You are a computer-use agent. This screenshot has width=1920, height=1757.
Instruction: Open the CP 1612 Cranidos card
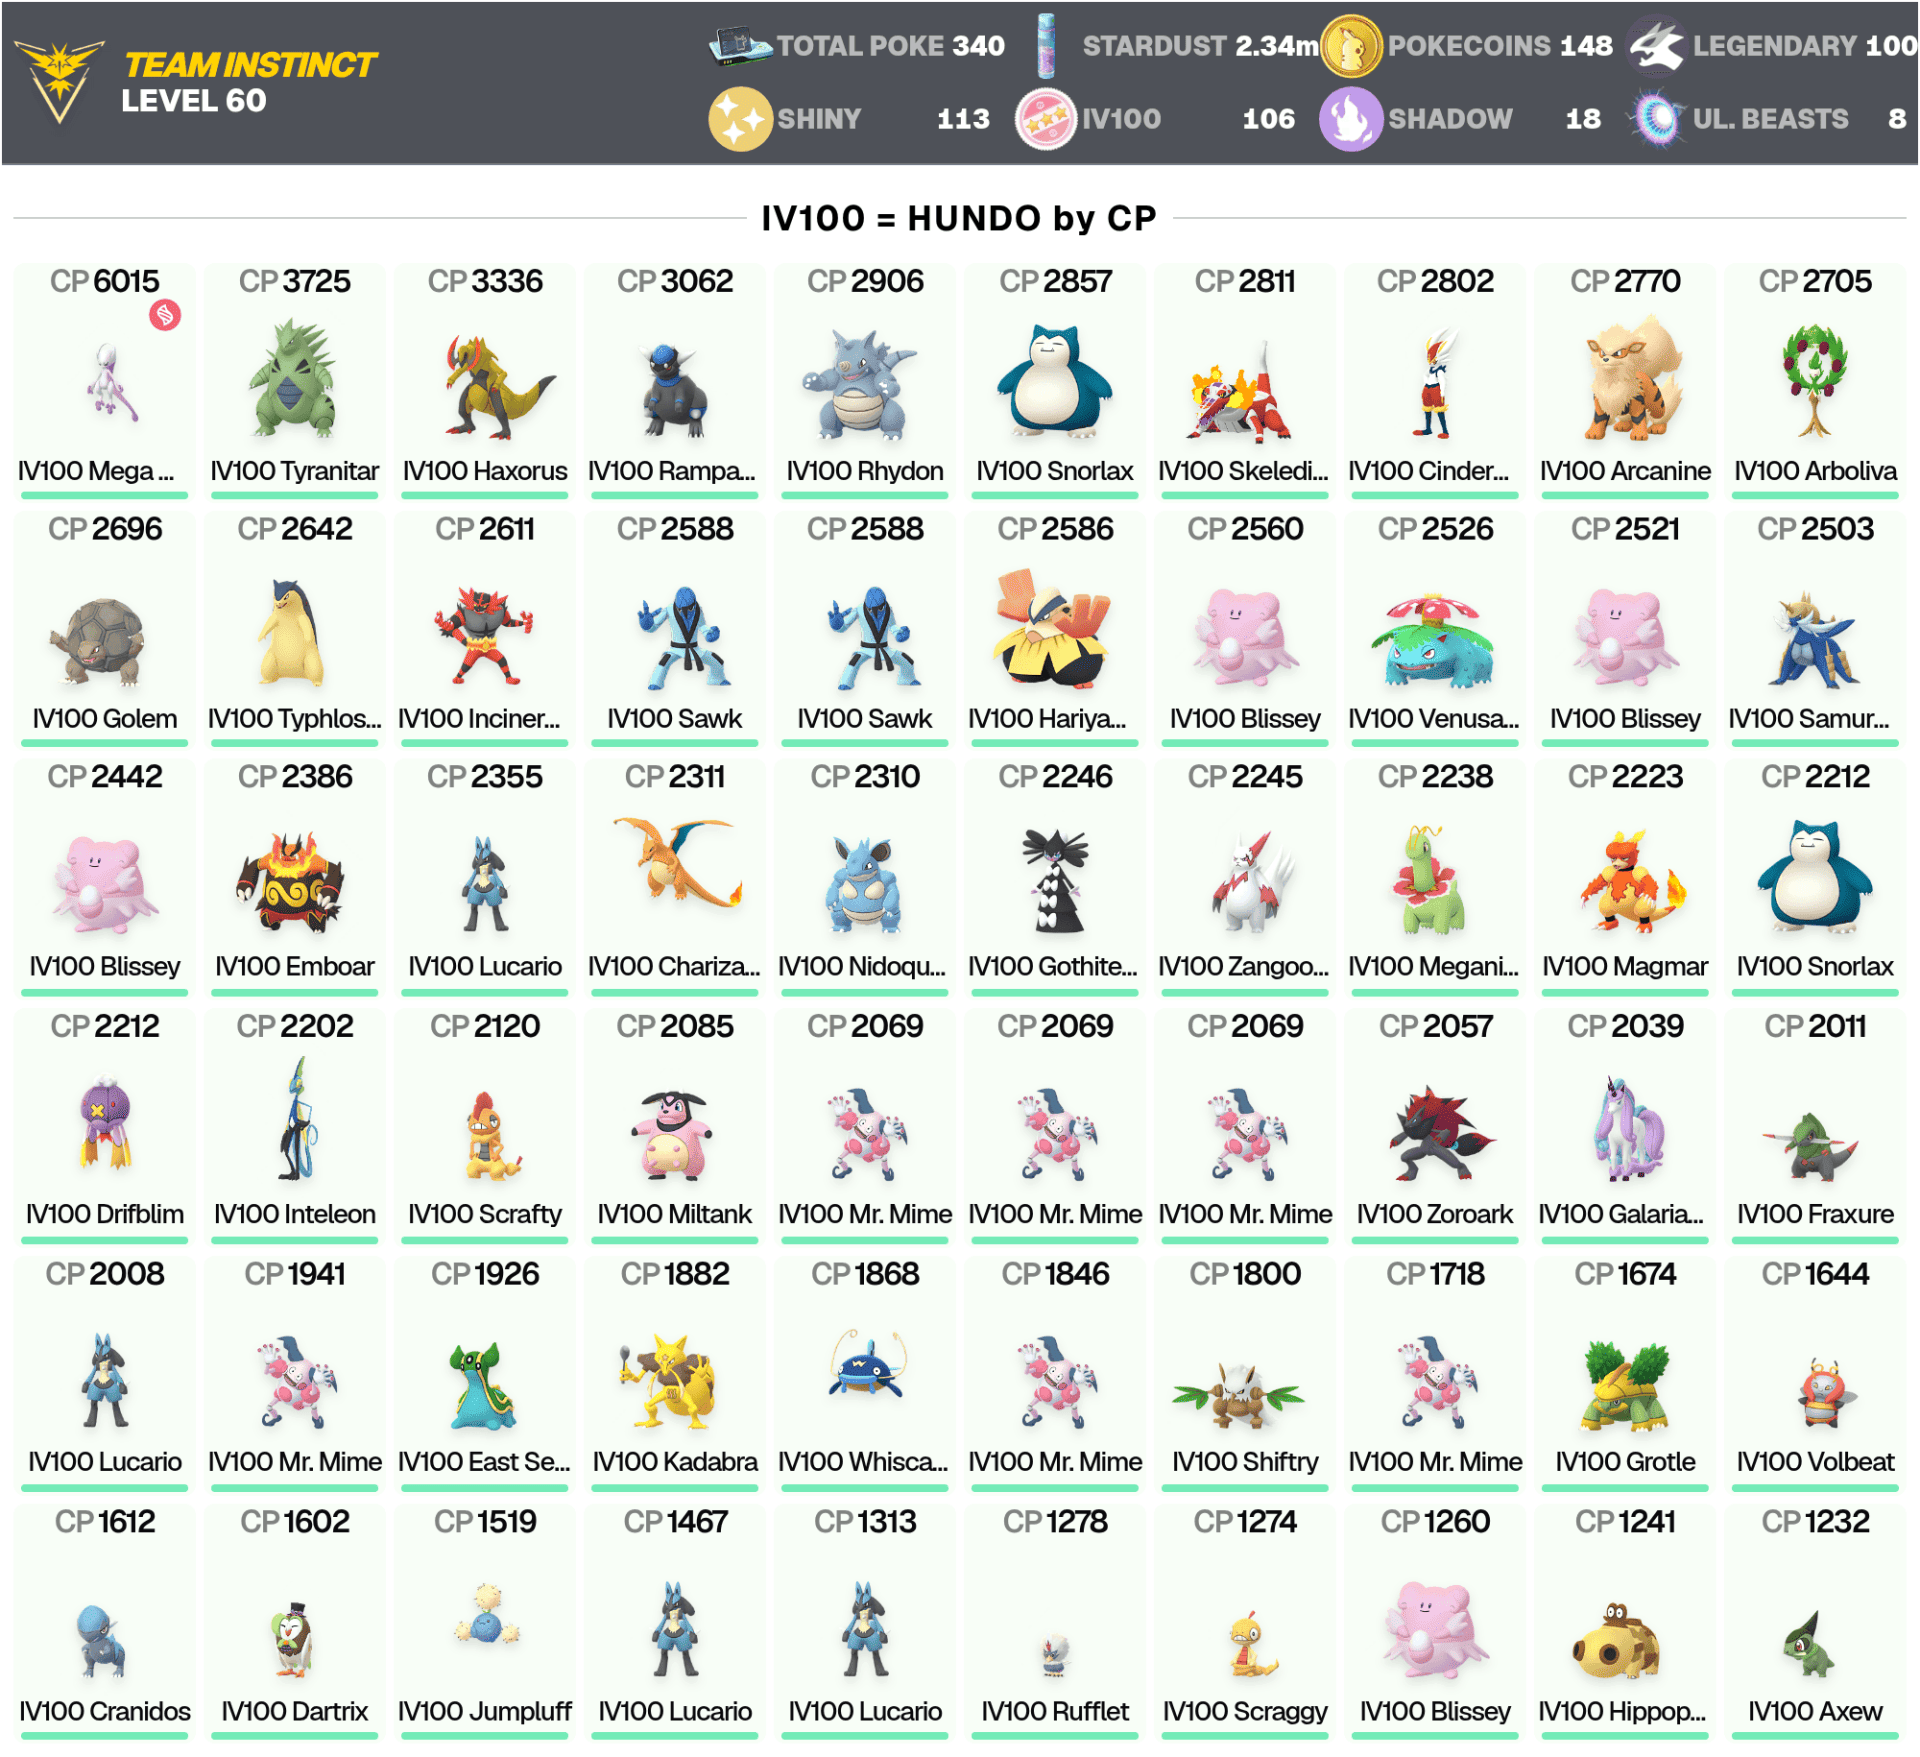(x=104, y=1621)
